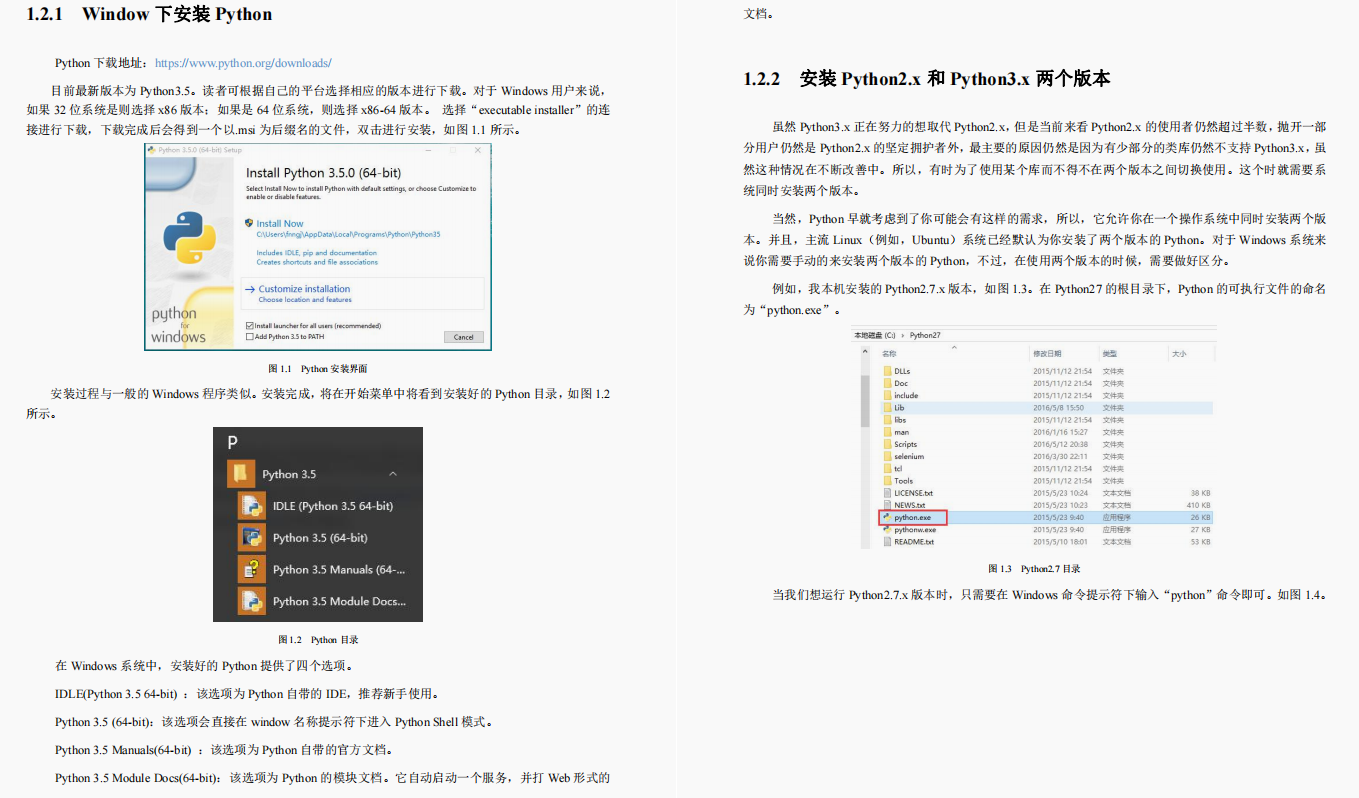Click the 本地磁盘 (C:) breadcrumb

point(875,336)
